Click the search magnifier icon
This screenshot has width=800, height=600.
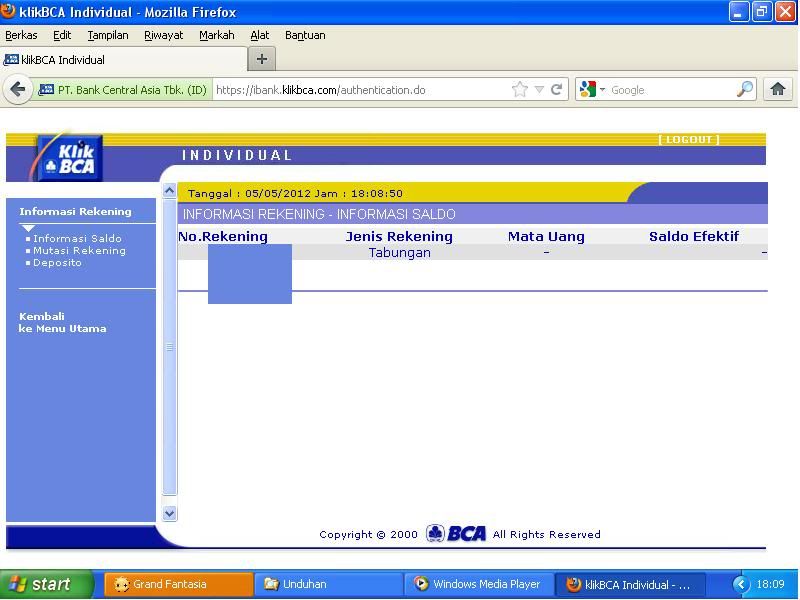click(x=744, y=90)
